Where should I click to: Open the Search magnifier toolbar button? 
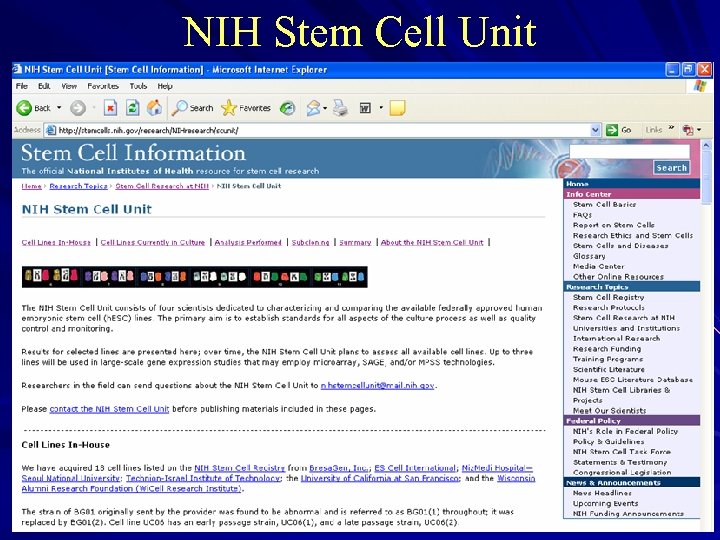(x=193, y=108)
